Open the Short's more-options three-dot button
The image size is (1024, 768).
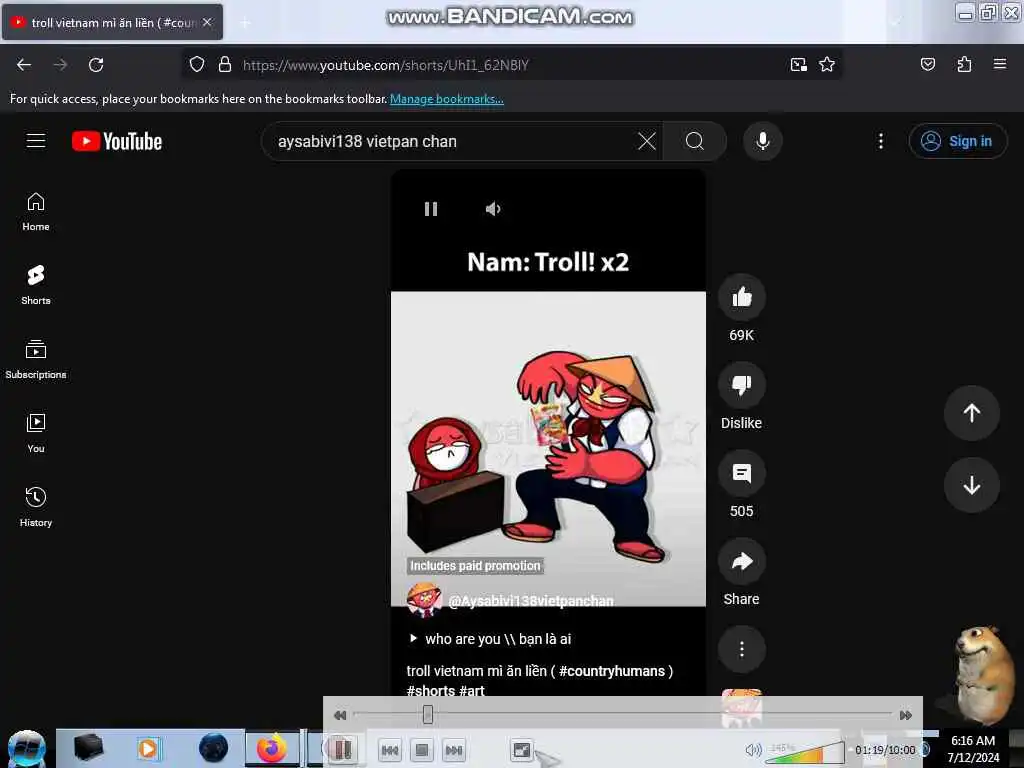point(741,649)
